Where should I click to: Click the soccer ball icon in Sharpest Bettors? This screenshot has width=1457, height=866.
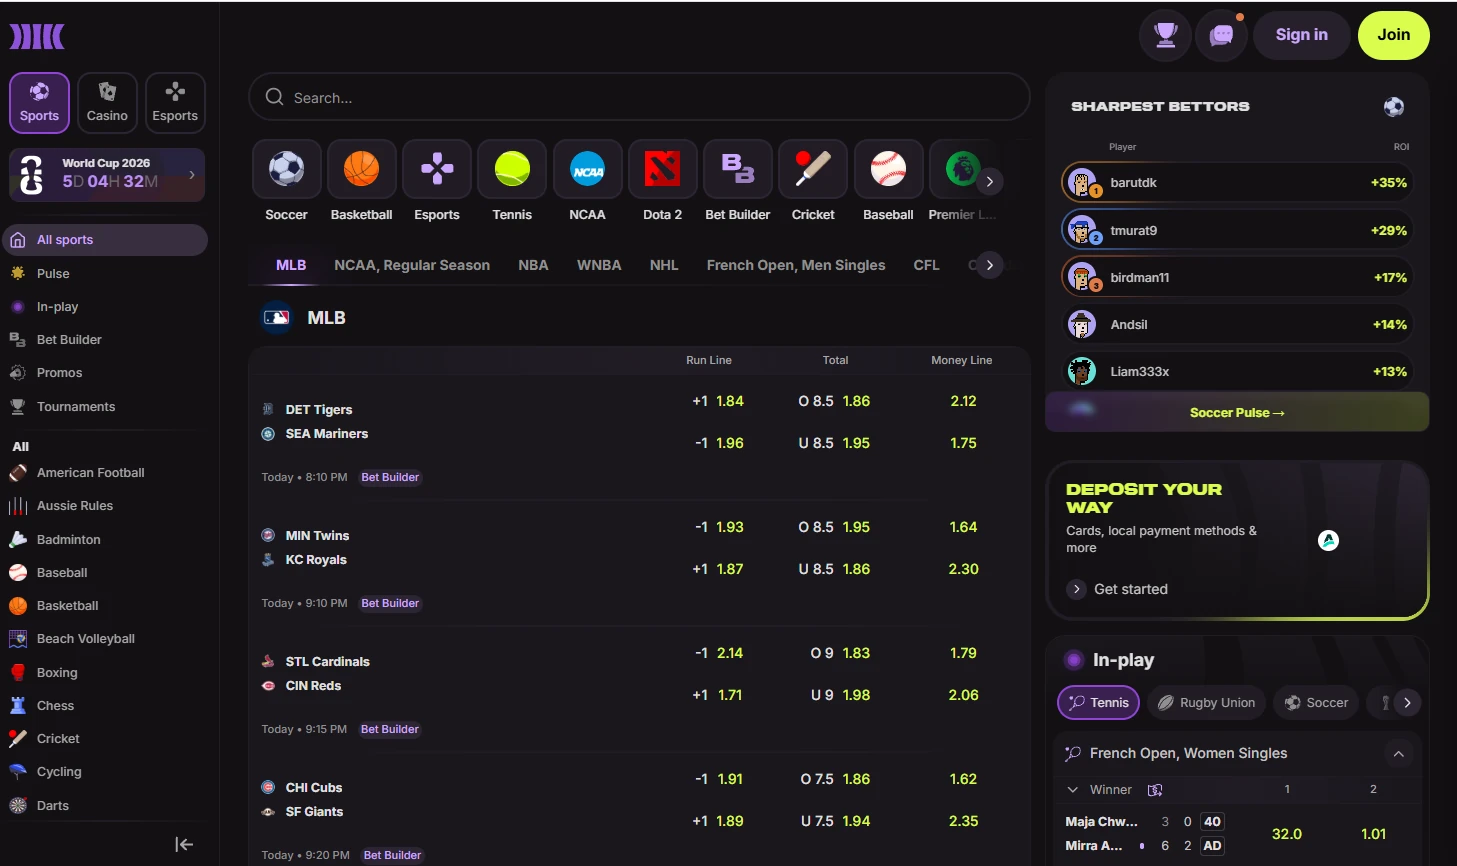pos(1393,106)
